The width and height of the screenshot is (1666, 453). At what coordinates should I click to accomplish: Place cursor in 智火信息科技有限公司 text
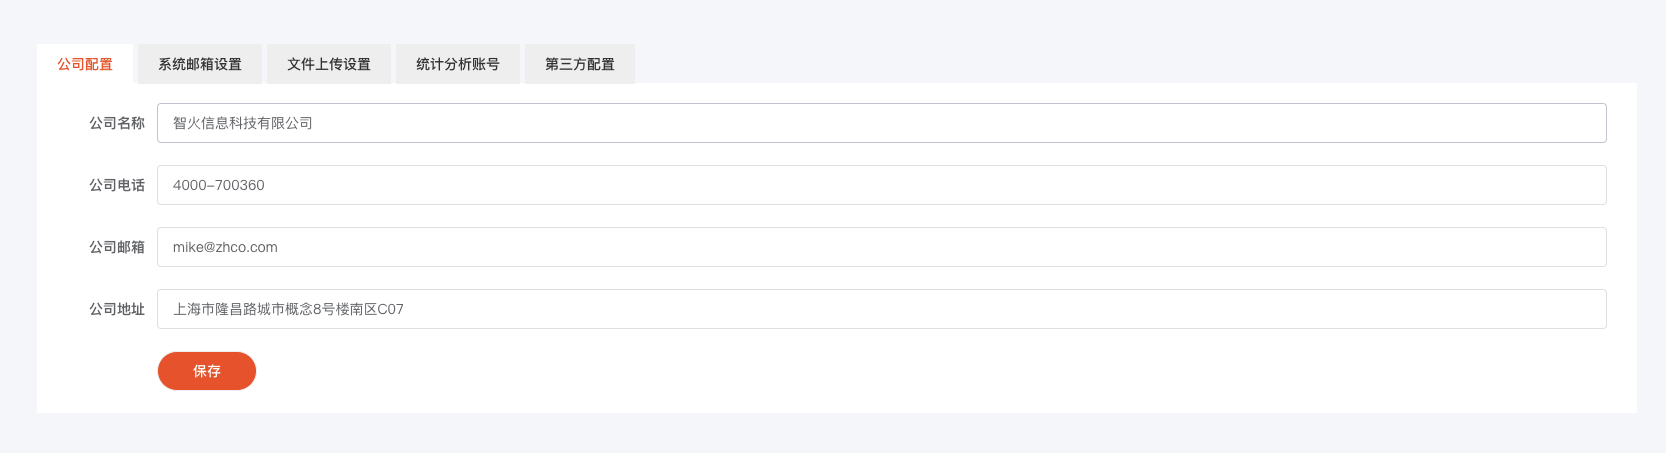tap(243, 123)
